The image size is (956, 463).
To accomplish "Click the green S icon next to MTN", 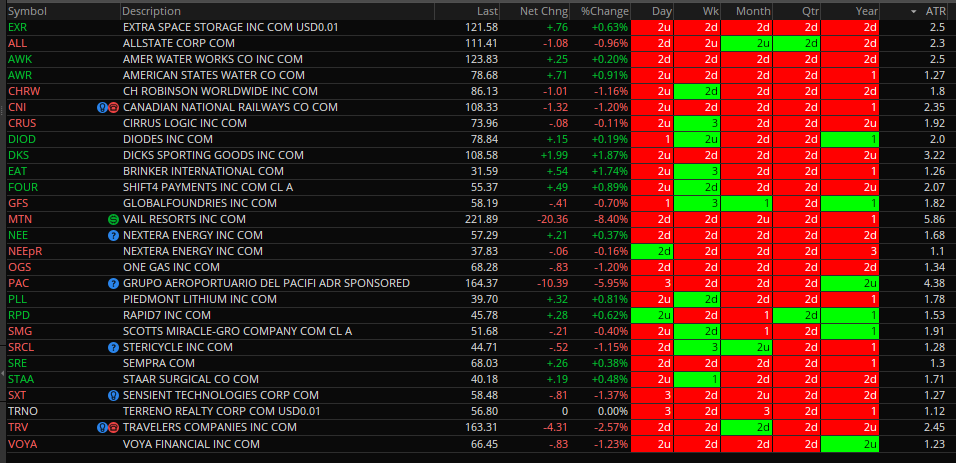I will tap(113, 219).
